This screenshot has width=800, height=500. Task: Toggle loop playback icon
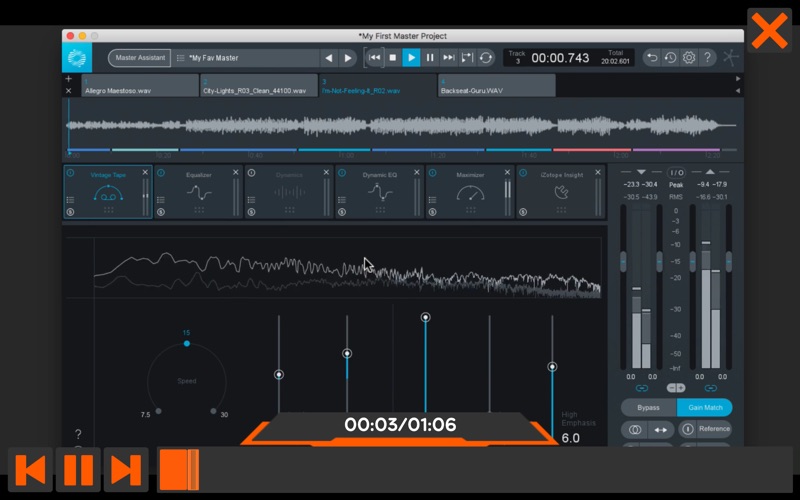point(486,58)
